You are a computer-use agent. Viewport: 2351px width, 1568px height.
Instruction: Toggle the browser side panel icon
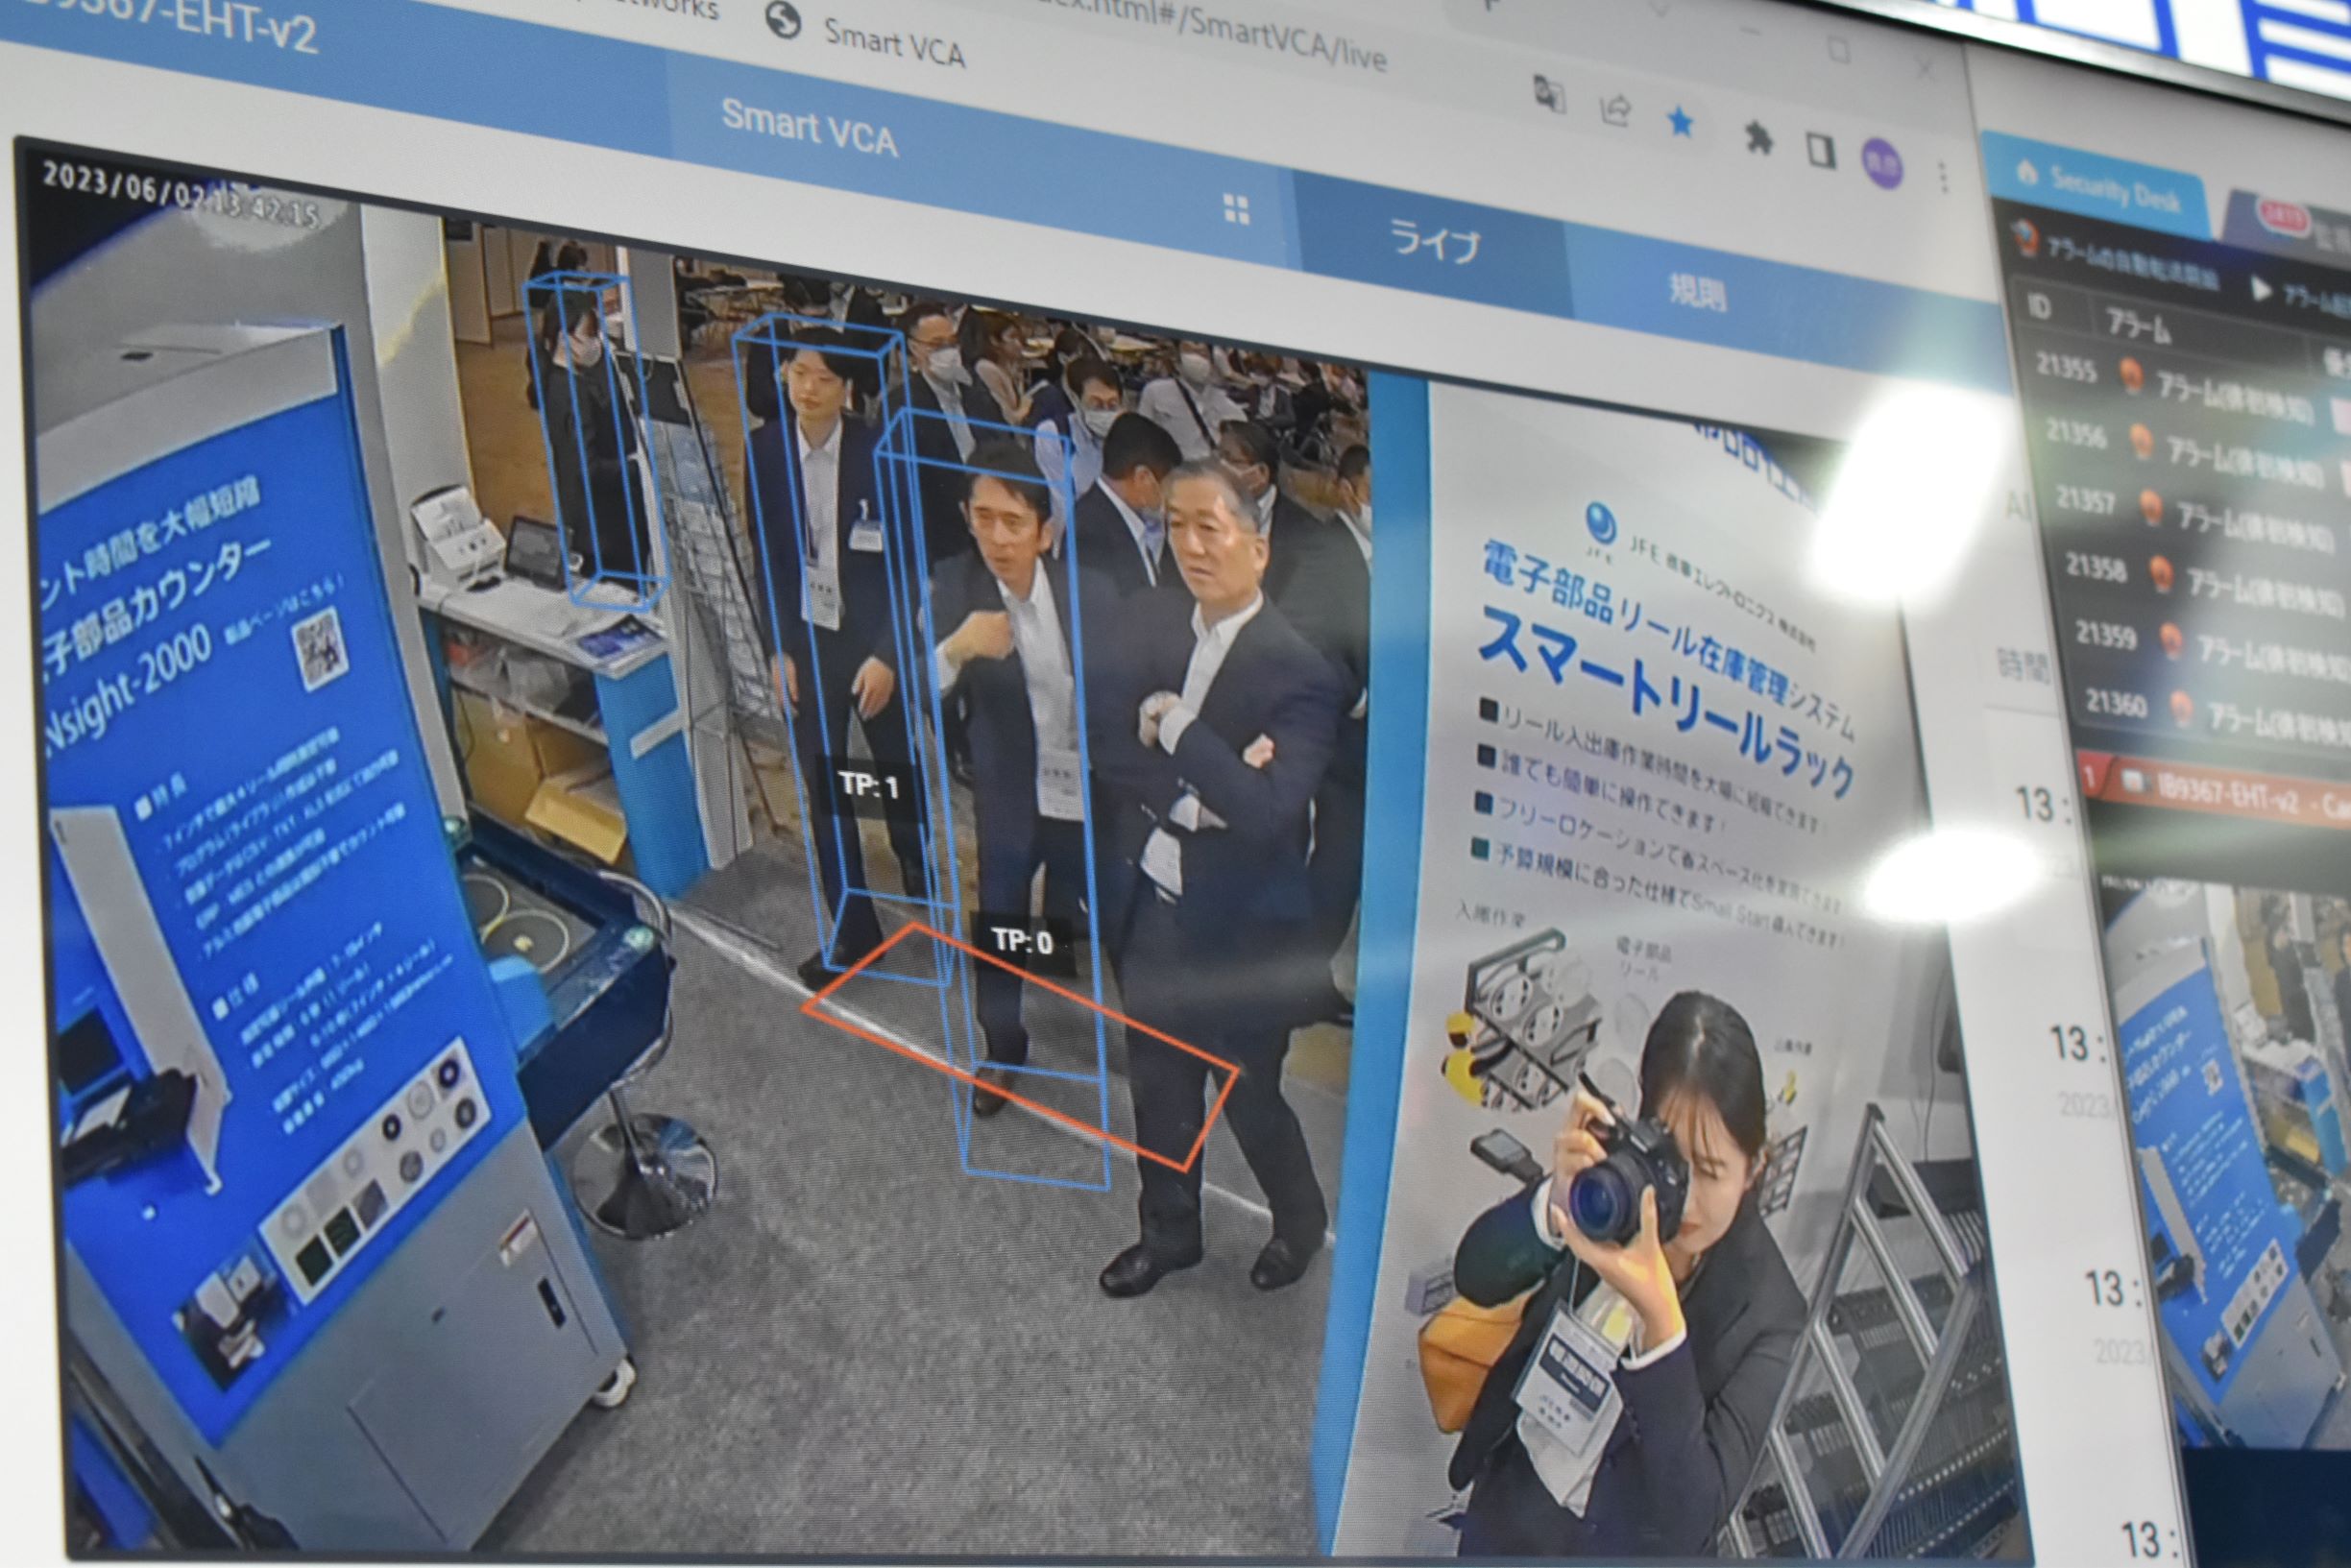1821,151
